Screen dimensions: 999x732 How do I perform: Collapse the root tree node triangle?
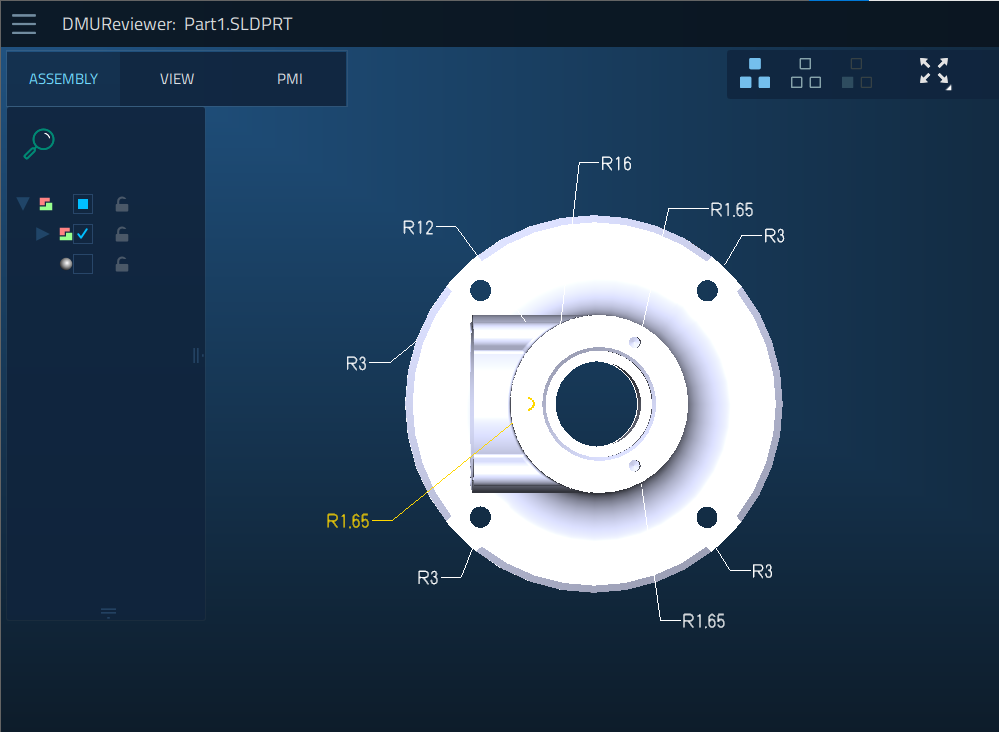click(23, 204)
